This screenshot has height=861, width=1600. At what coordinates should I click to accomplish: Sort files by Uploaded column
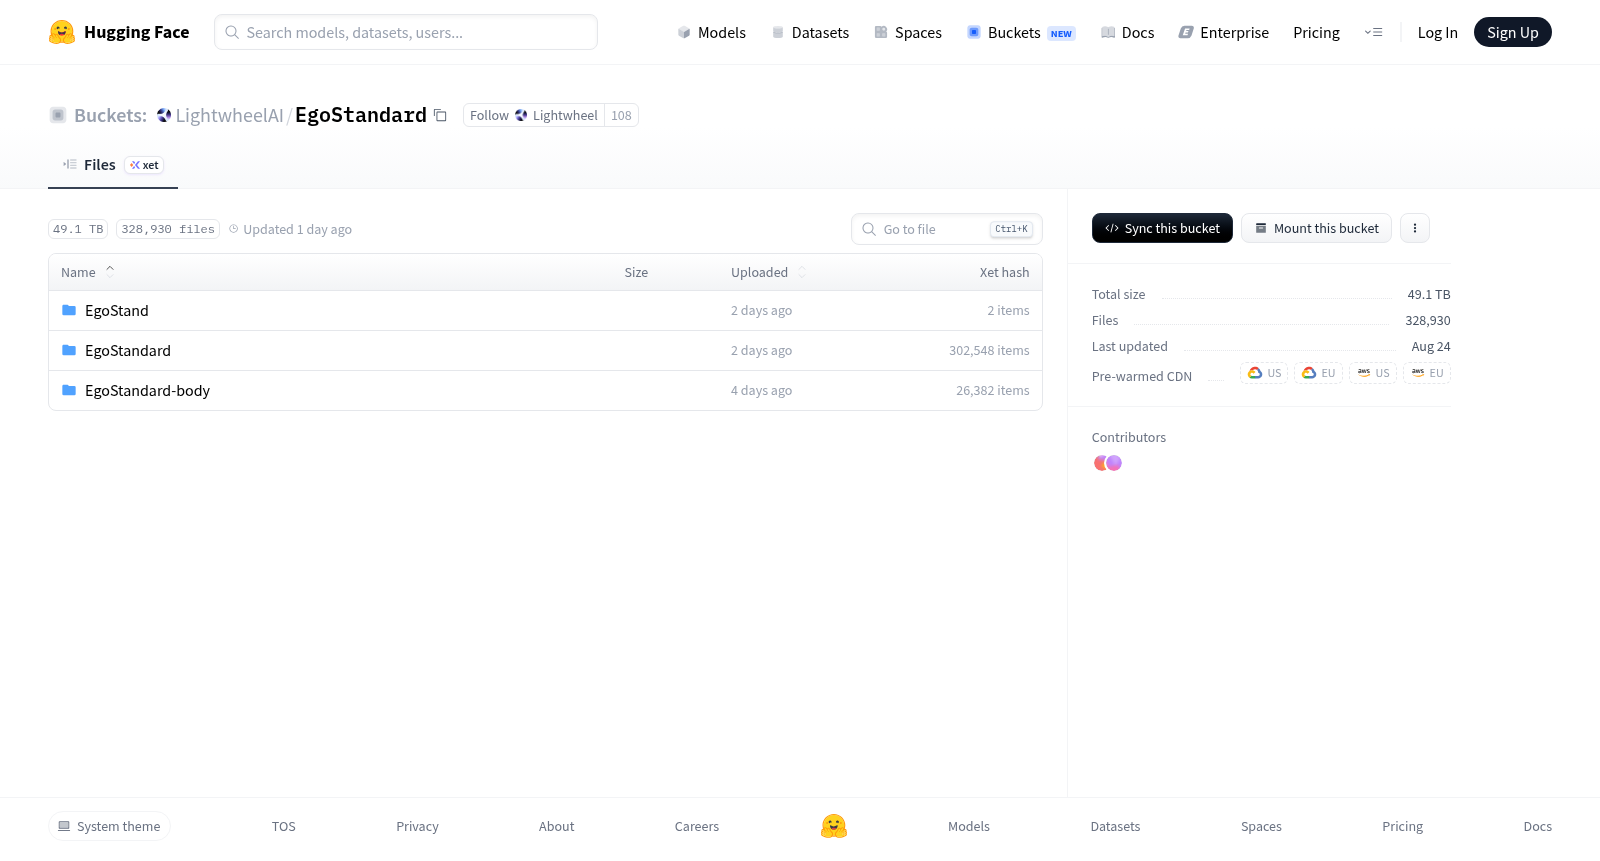[x=768, y=272]
